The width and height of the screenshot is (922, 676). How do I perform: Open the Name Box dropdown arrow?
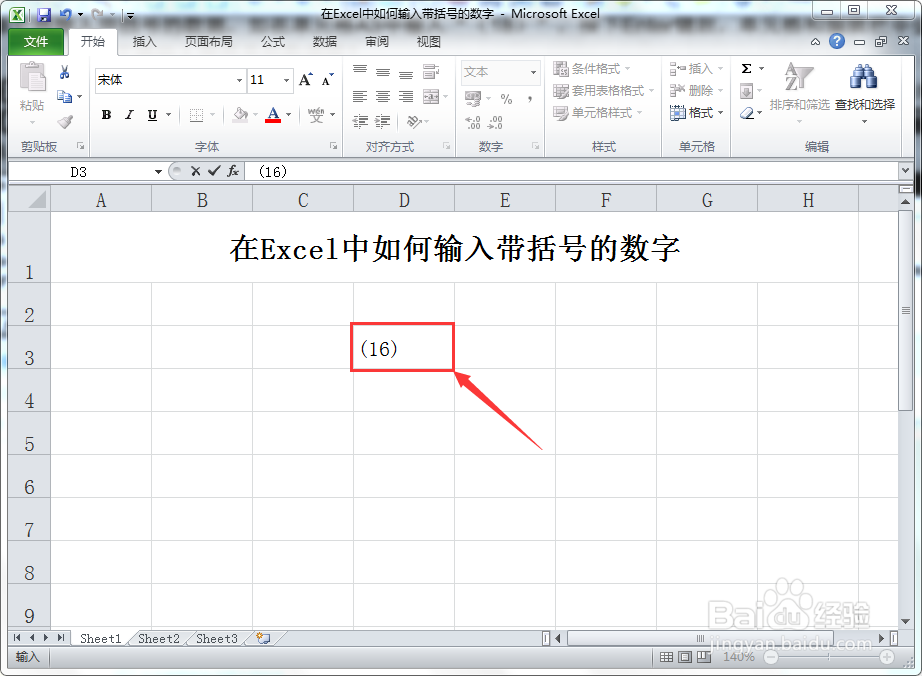158,172
